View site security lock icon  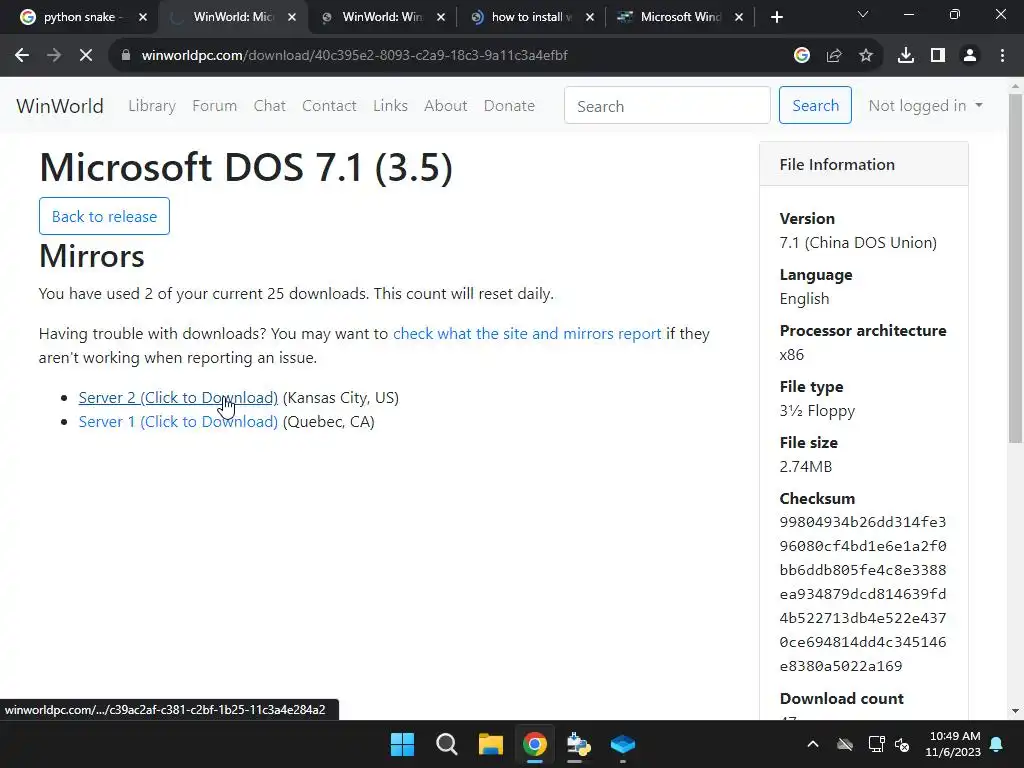(x=126, y=56)
